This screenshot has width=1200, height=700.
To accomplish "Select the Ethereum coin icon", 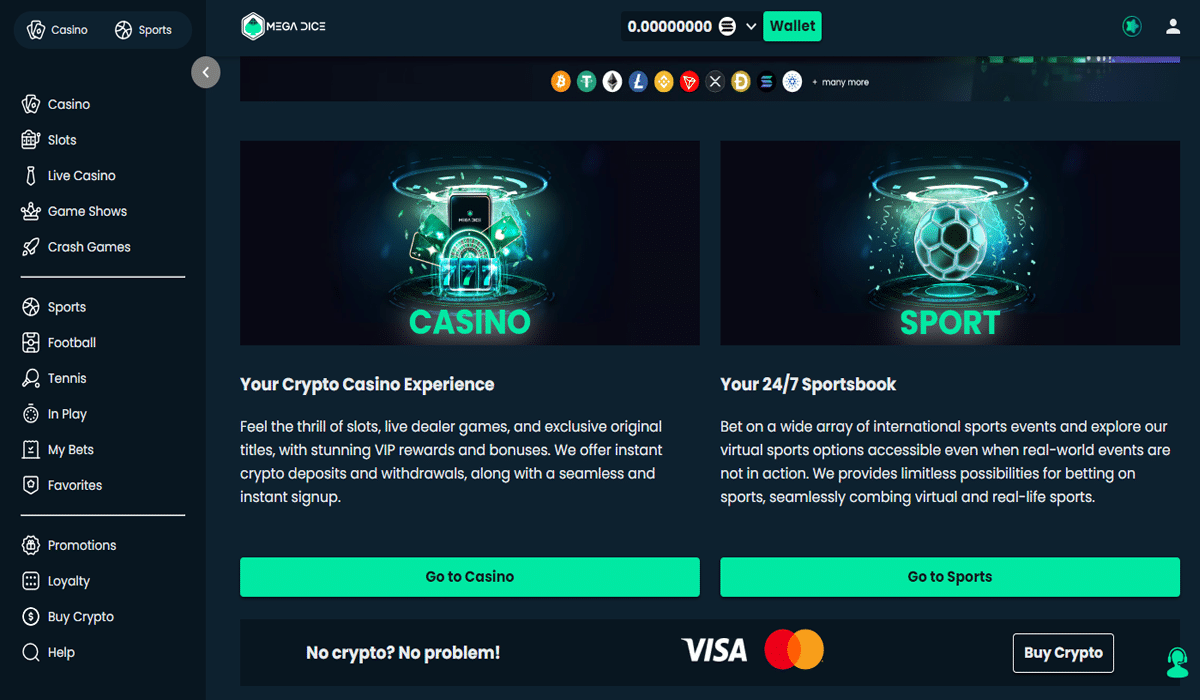I will pyautogui.click(x=612, y=82).
